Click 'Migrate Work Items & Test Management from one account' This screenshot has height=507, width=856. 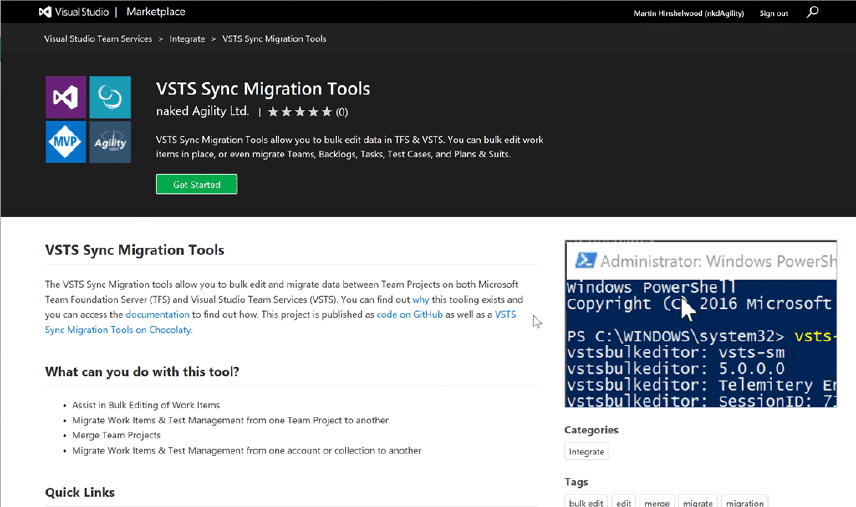(x=247, y=451)
